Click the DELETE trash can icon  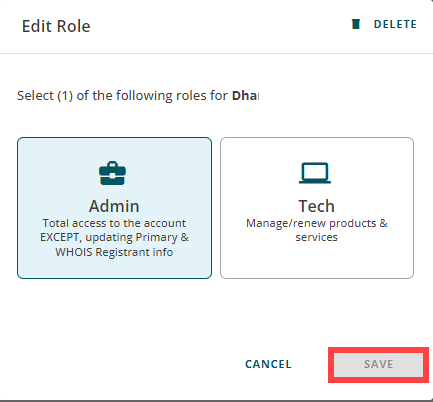(356, 24)
